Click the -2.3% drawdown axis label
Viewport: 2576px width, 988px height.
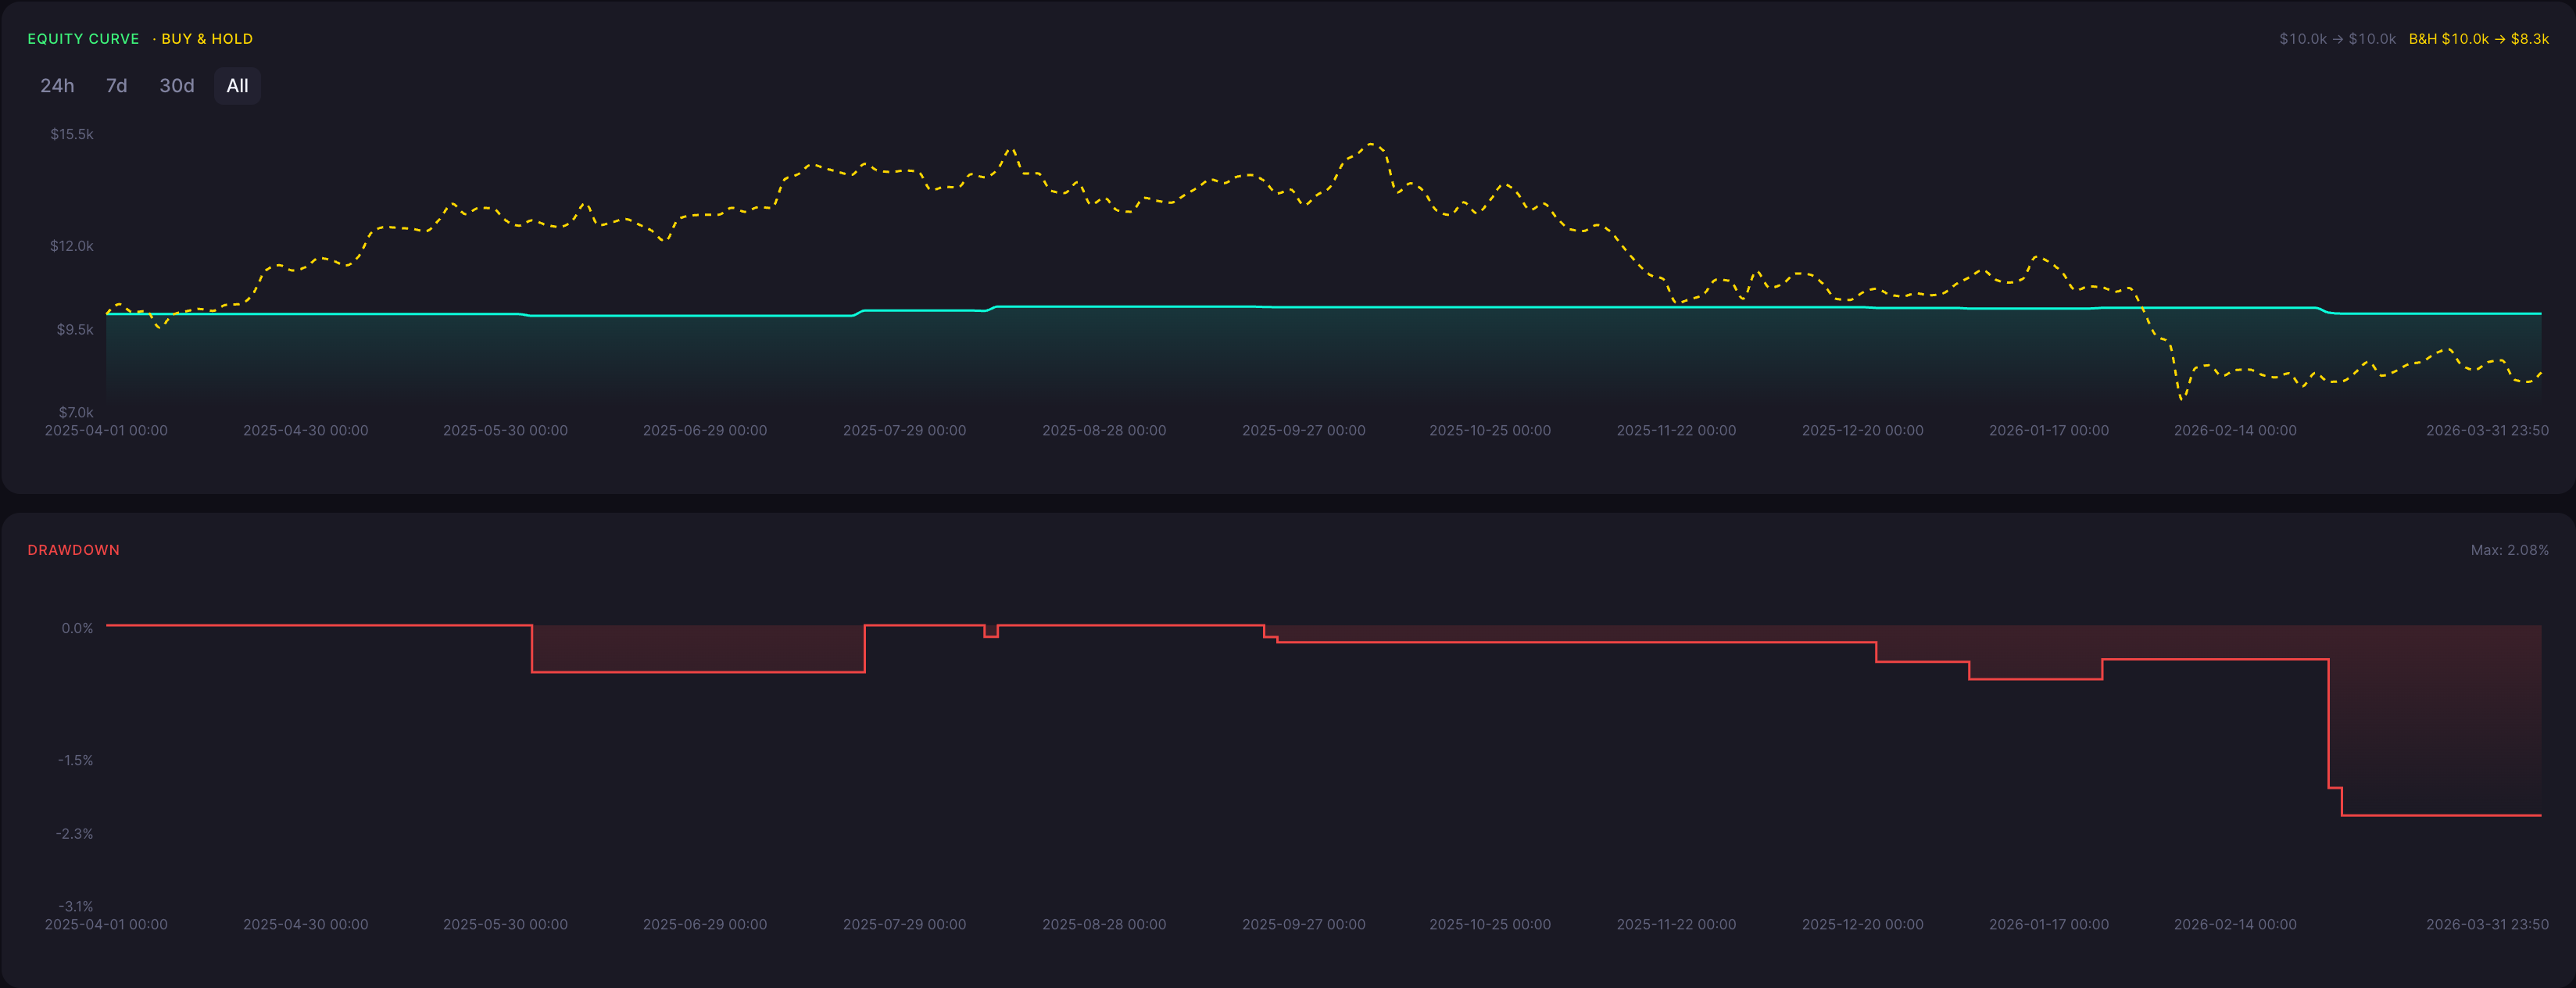(x=75, y=833)
